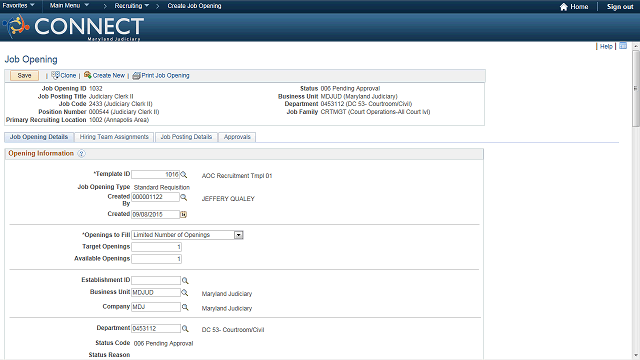Select the Job Opening Details tab
The width and height of the screenshot is (640, 360).
(x=39, y=137)
